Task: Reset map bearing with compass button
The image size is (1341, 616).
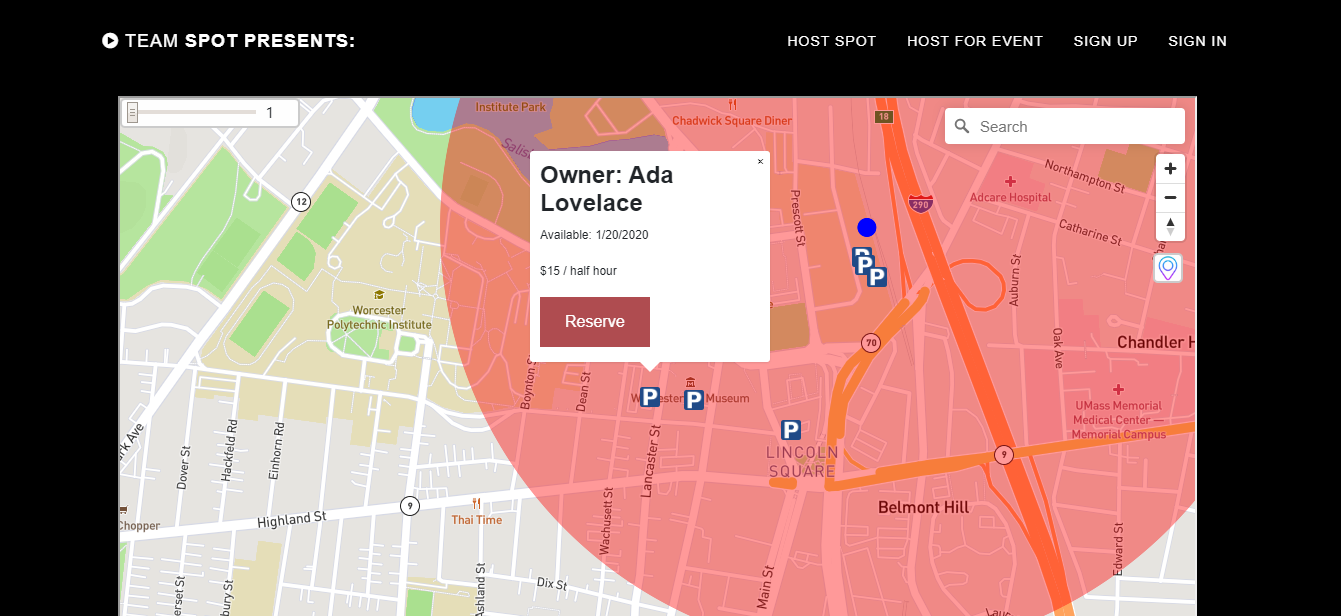Action: tap(1170, 227)
